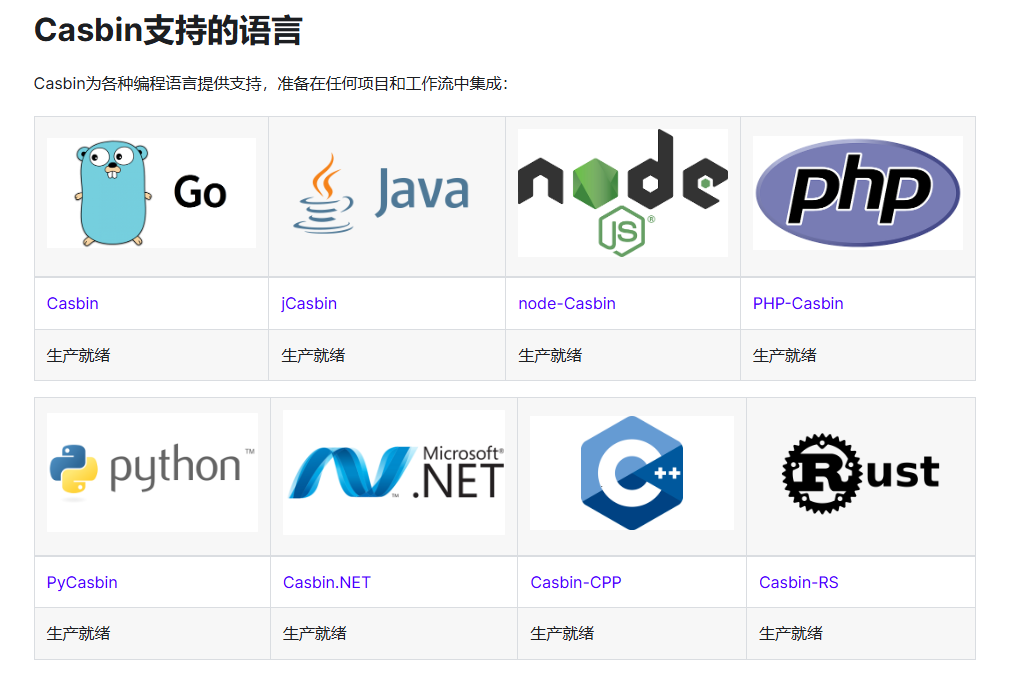Viewport: 1010px width, 676px height.
Task: Click the Java logo image
Action: (386, 192)
